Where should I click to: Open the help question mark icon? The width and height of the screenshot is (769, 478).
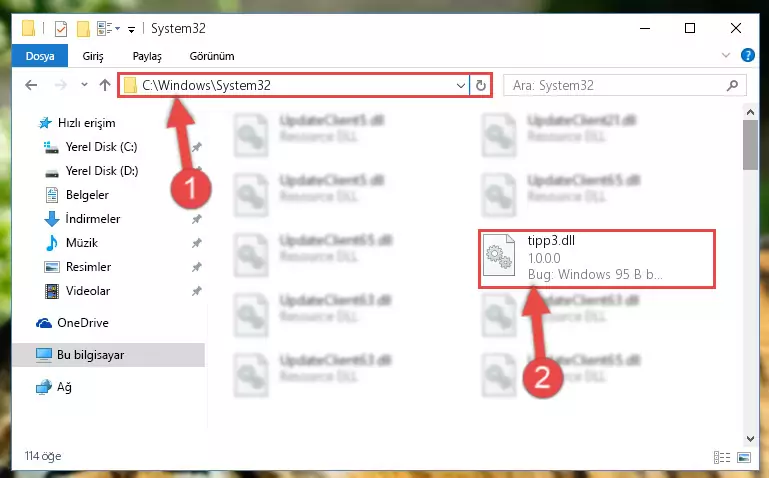point(747,55)
